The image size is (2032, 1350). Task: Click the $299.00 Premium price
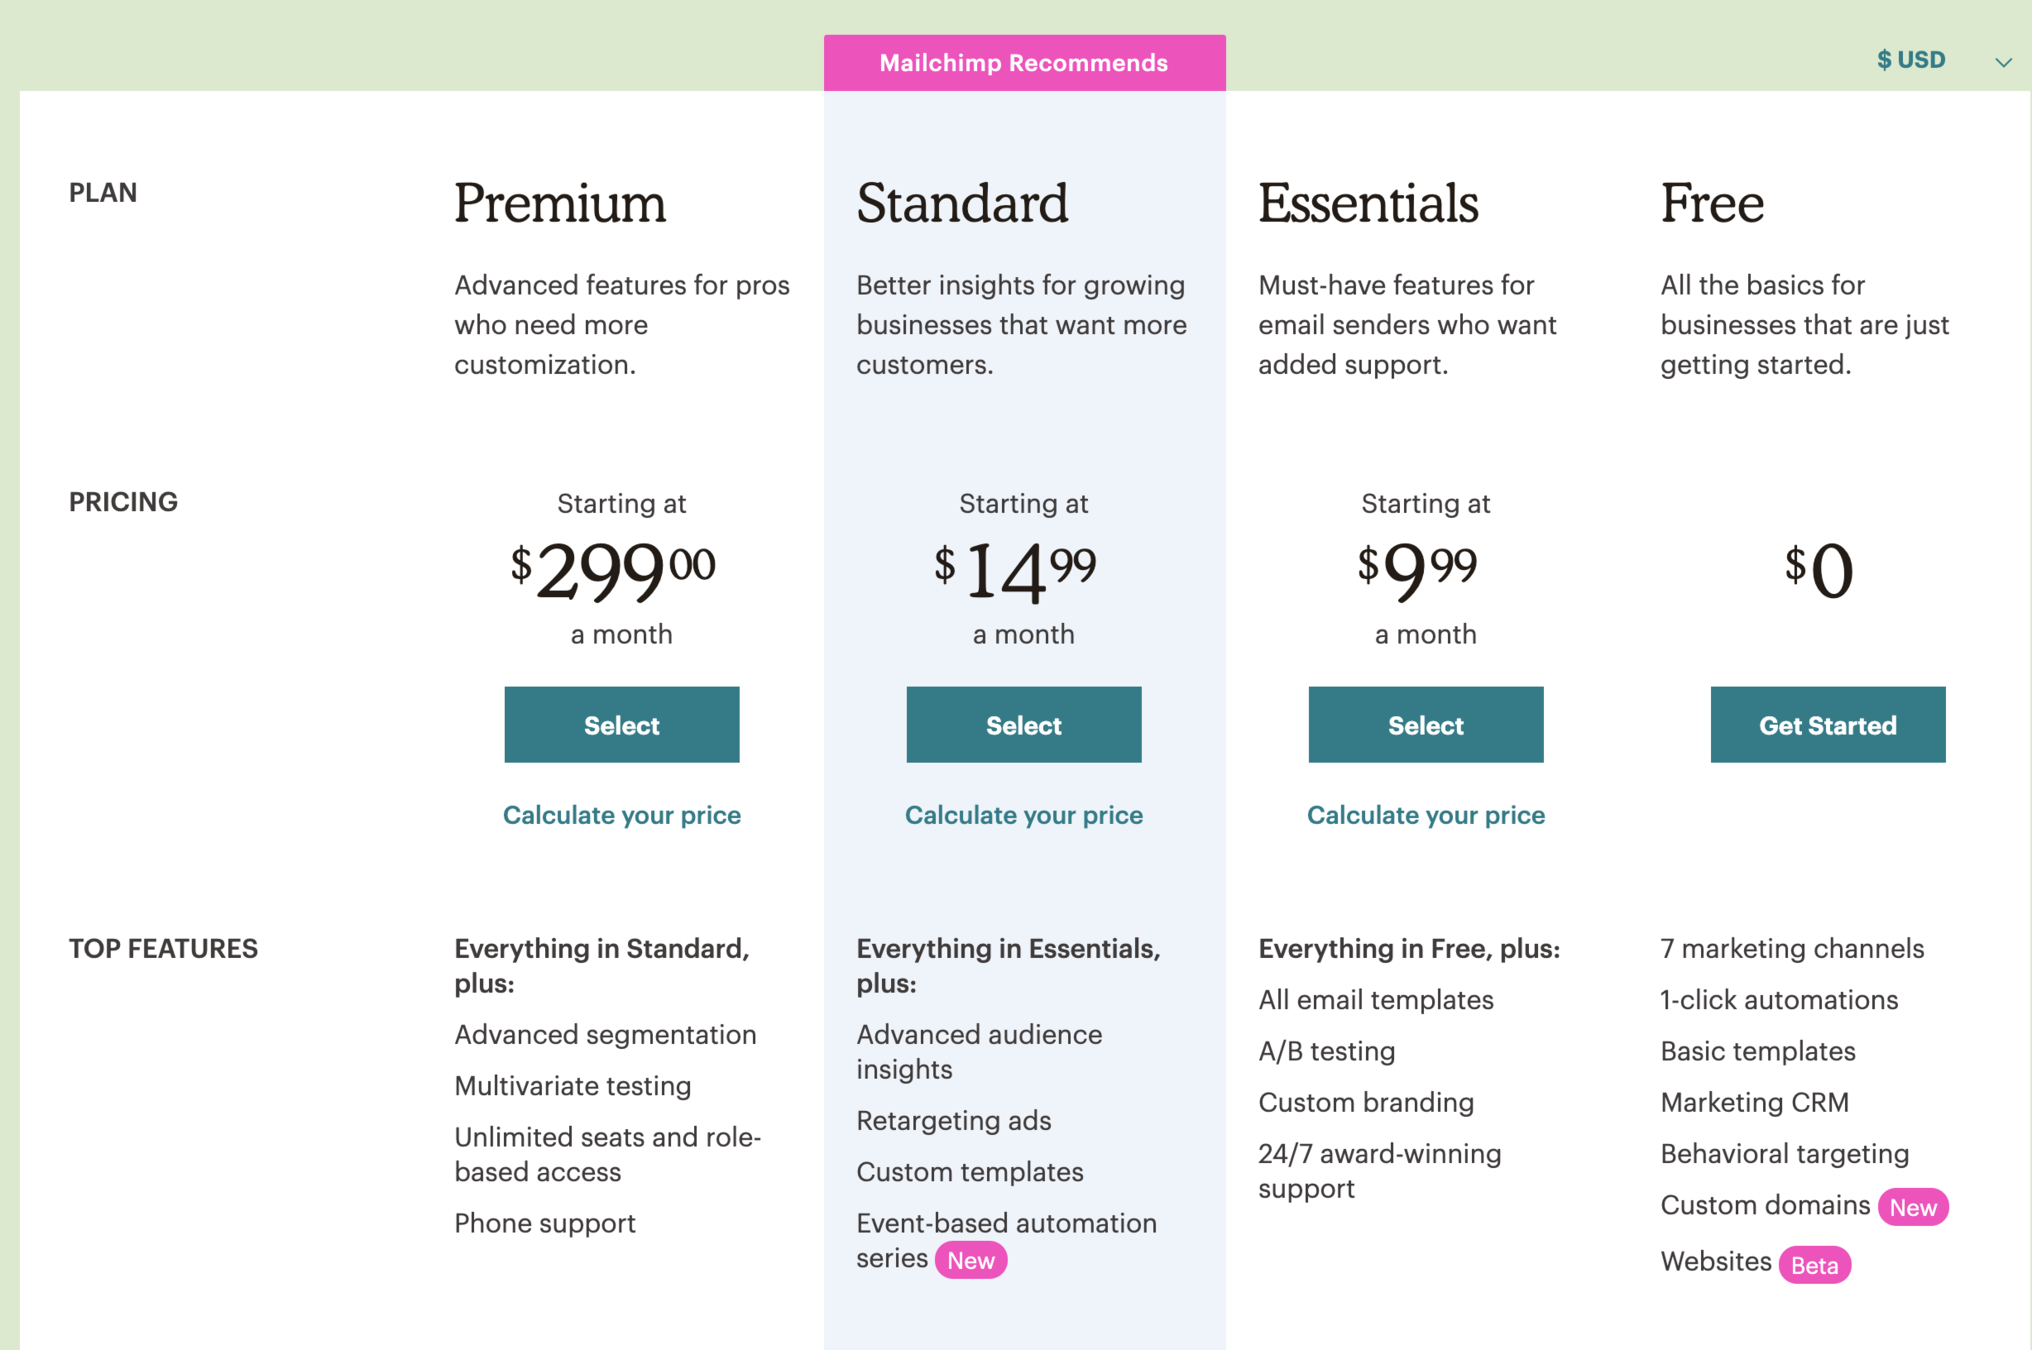coord(613,570)
